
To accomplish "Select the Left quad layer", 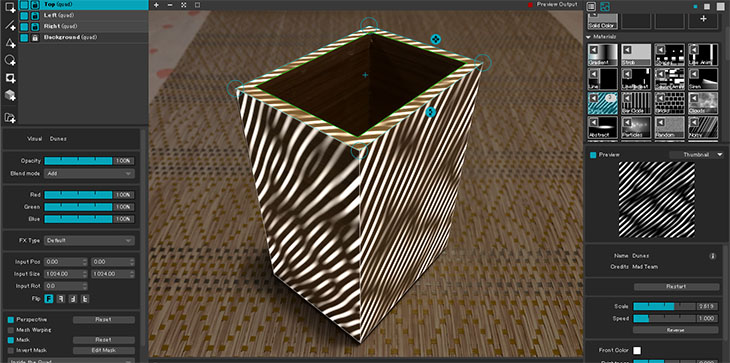I will coord(84,16).
